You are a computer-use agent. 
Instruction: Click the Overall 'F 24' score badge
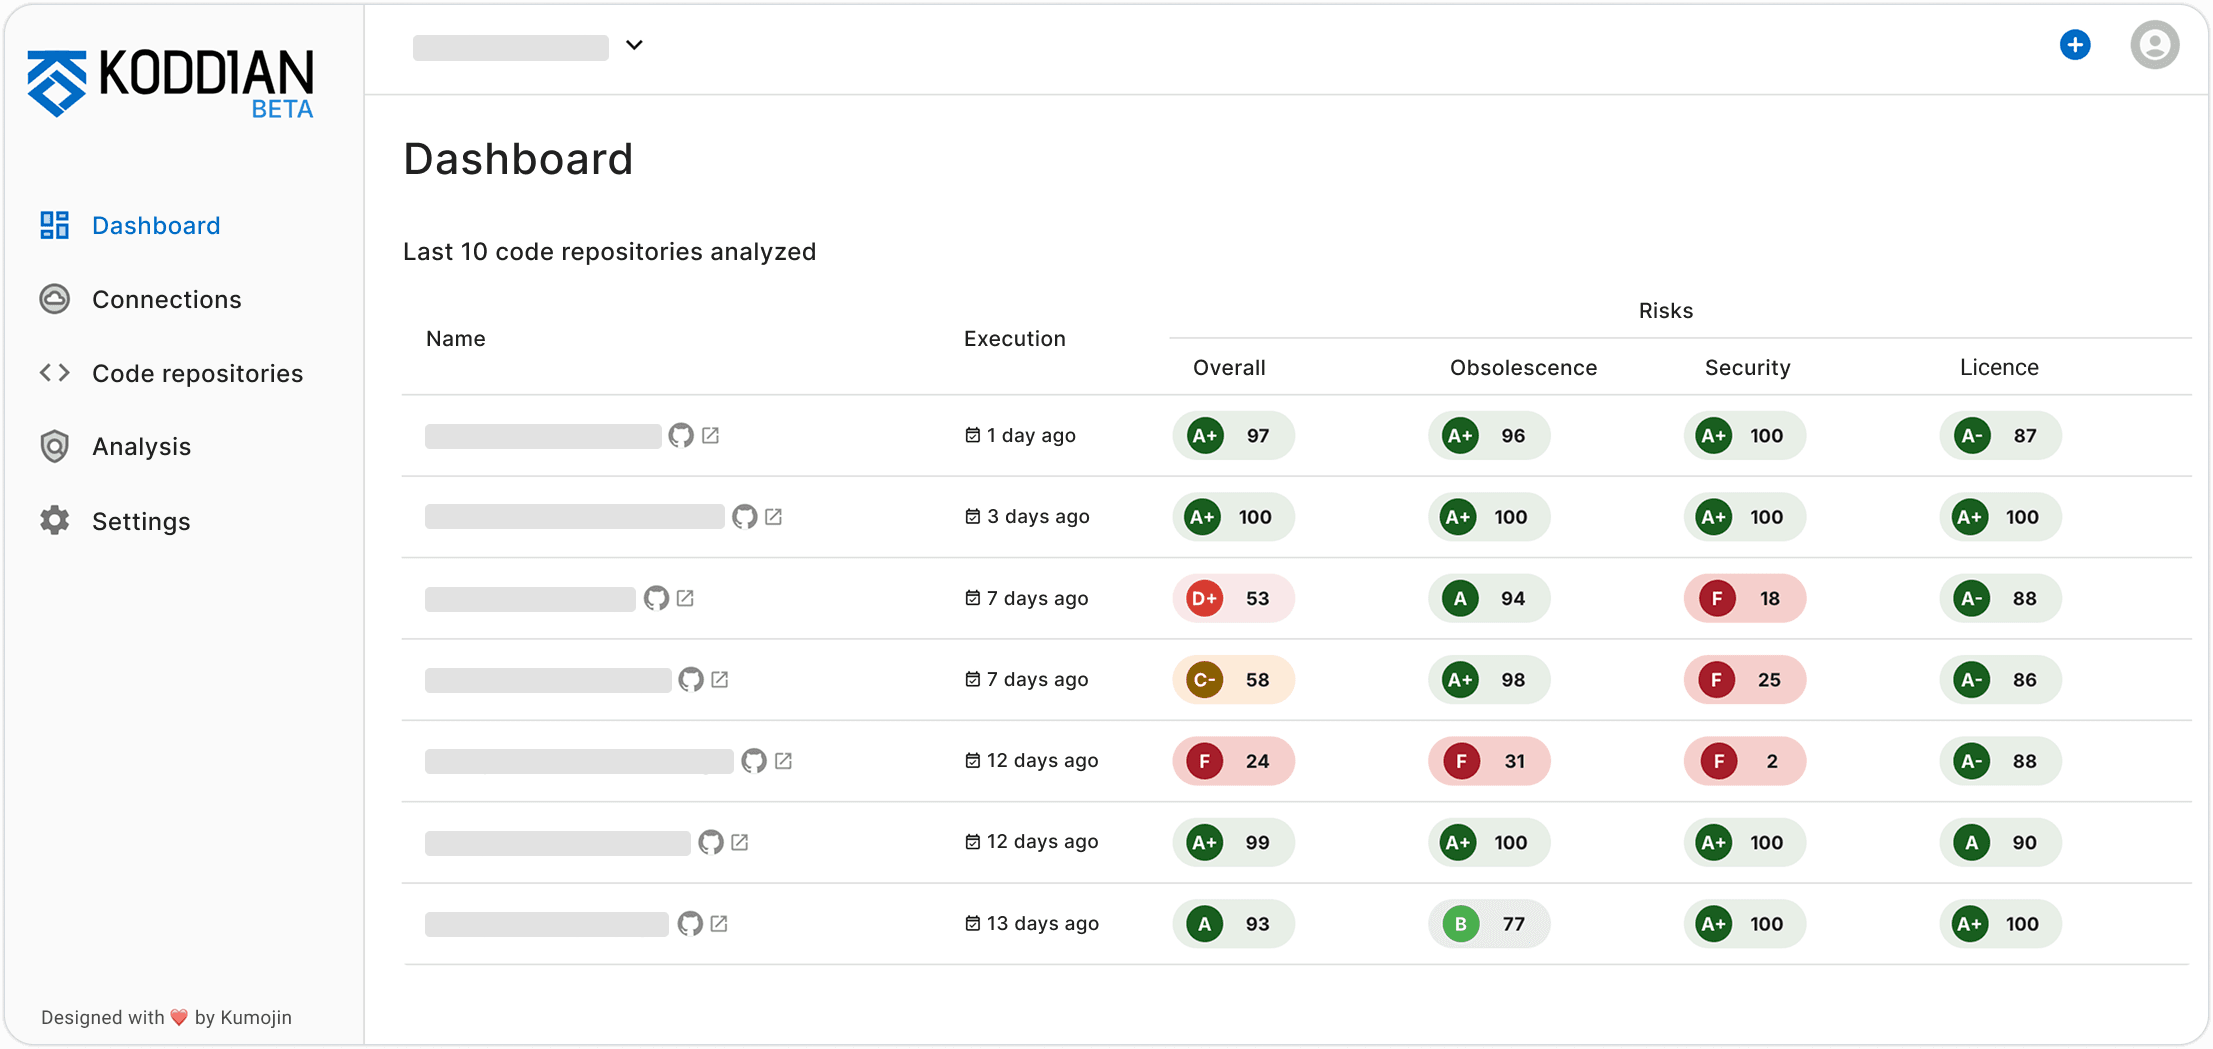pyautogui.click(x=1233, y=761)
